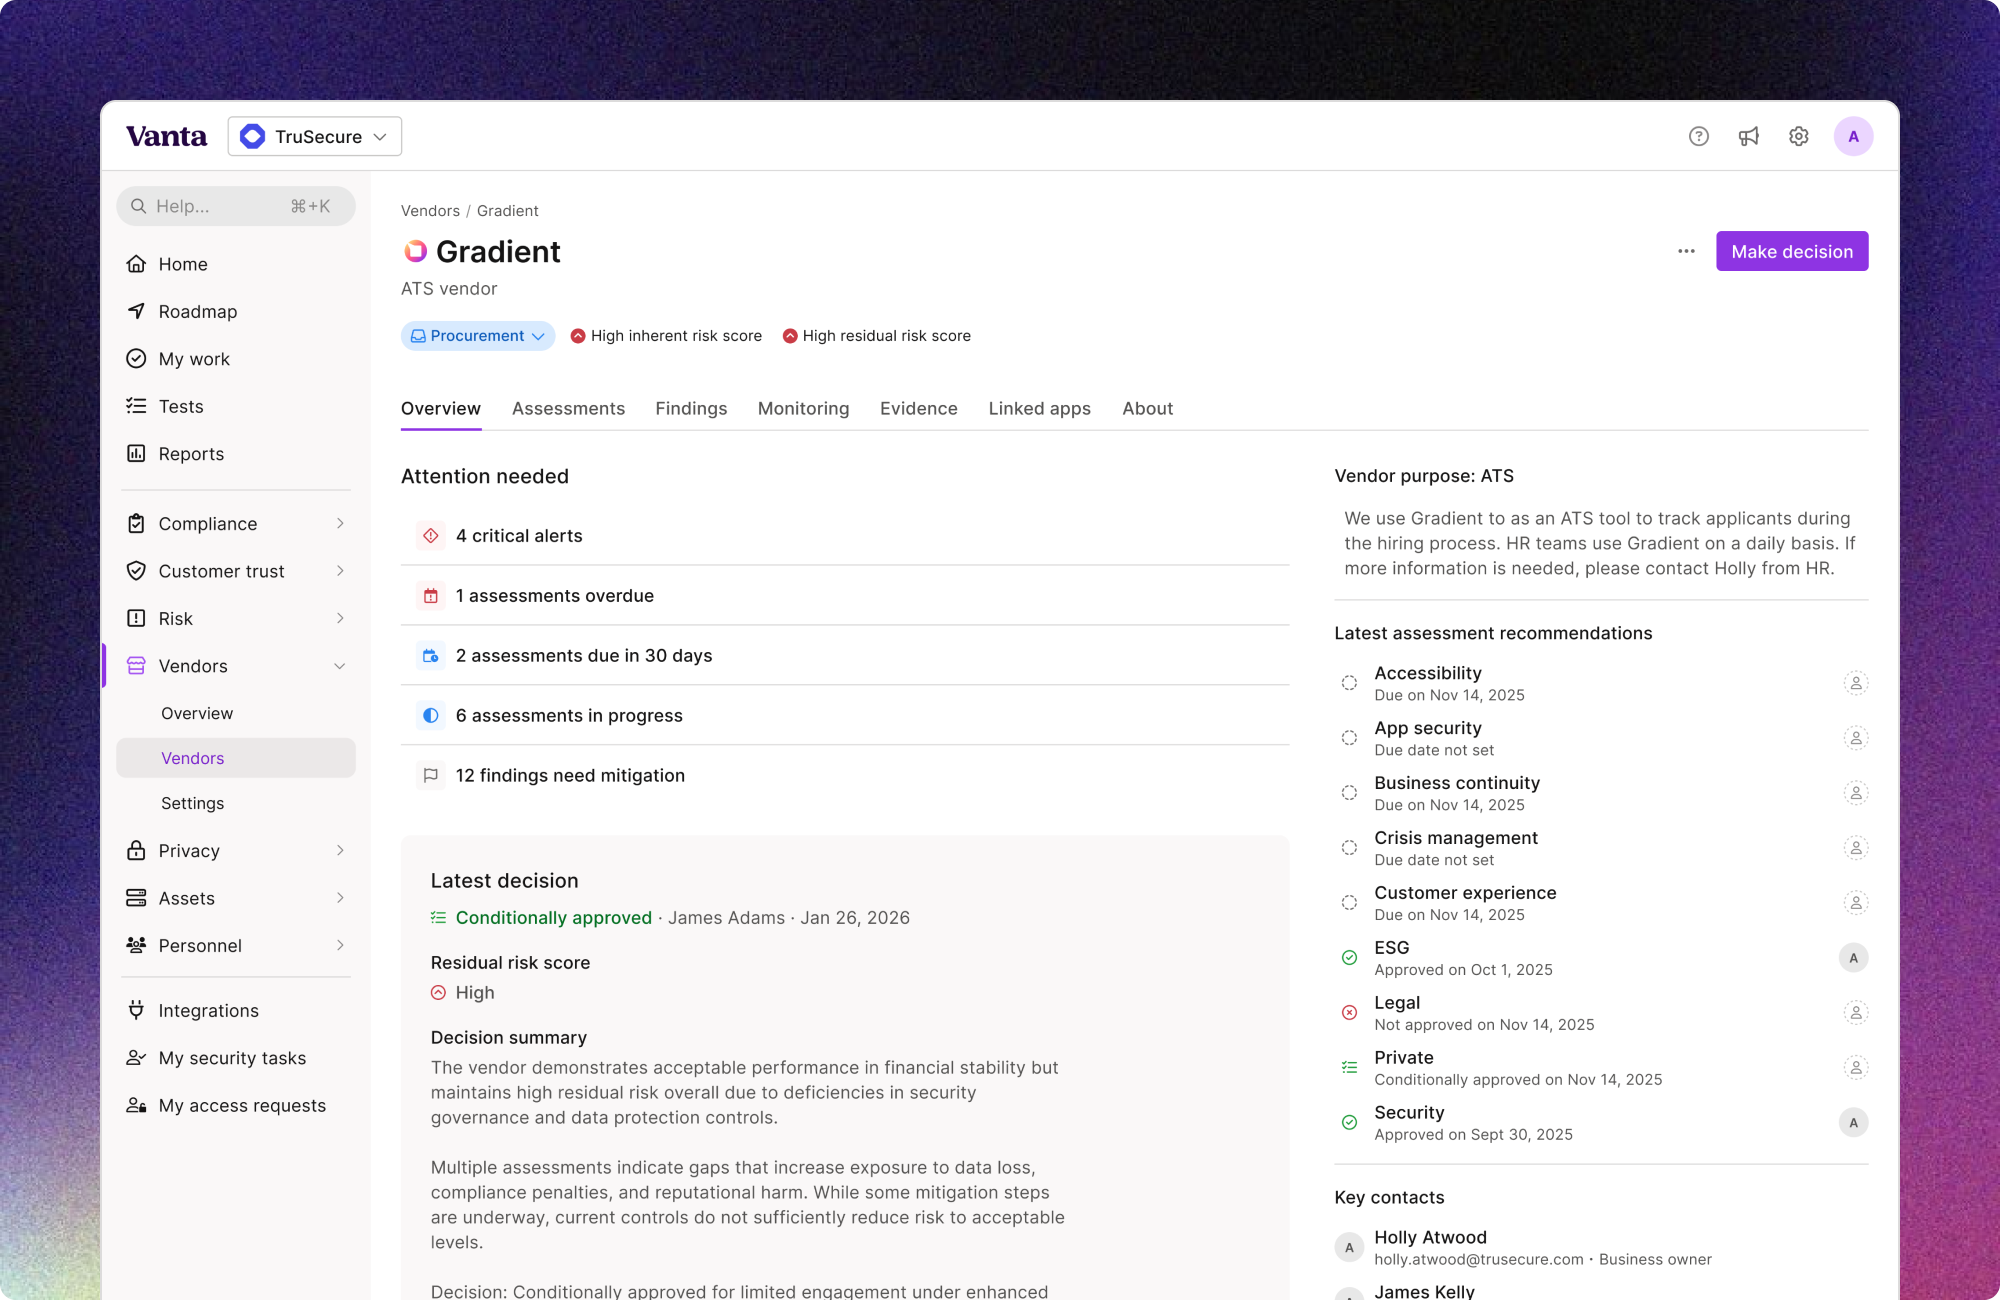This screenshot has width=2000, height=1300.
Task: Expand the Compliance sidebar section
Action: click(x=340, y=524)
